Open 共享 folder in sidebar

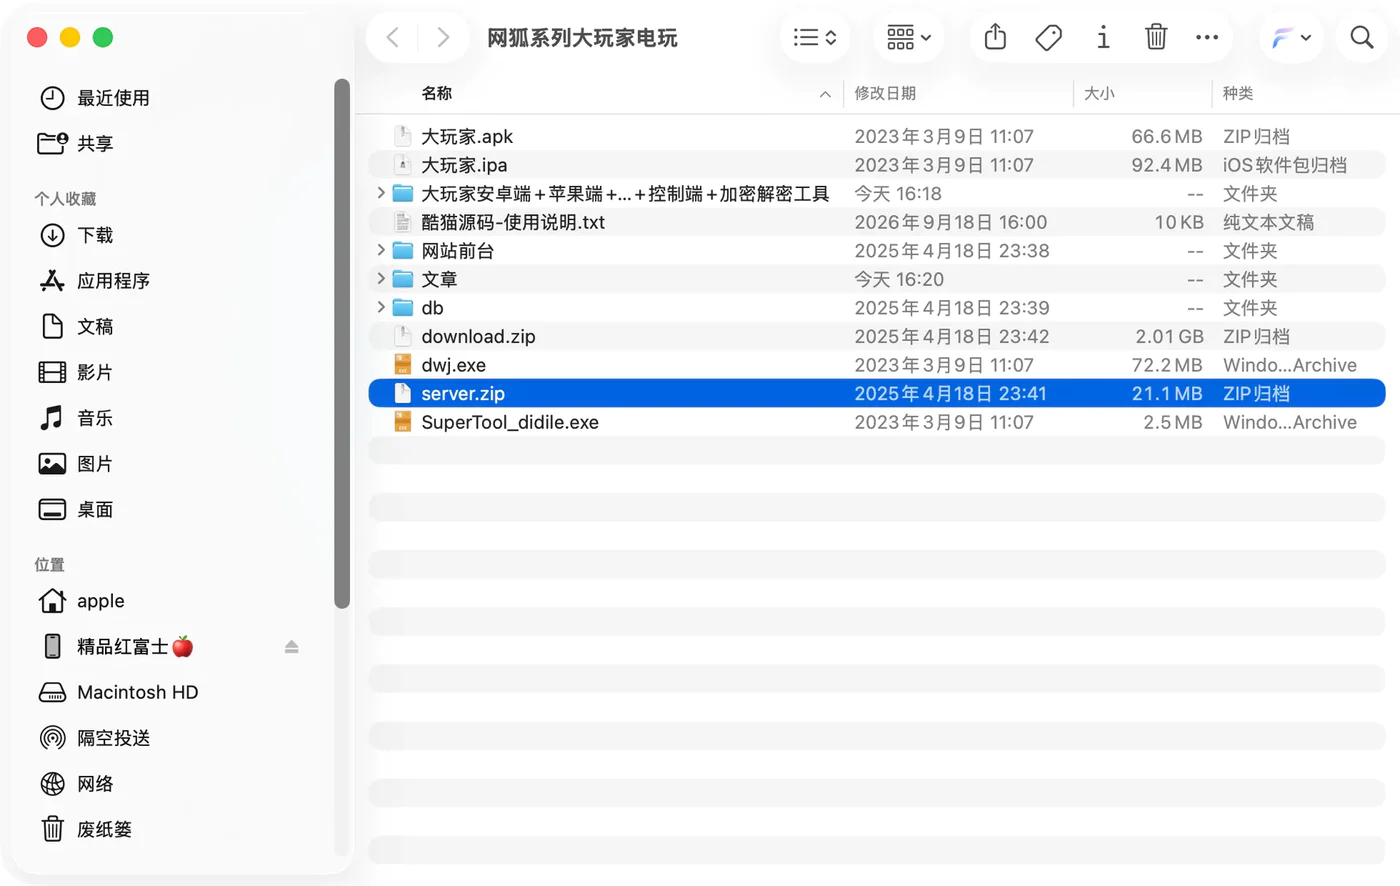click(x=76, y=144)
